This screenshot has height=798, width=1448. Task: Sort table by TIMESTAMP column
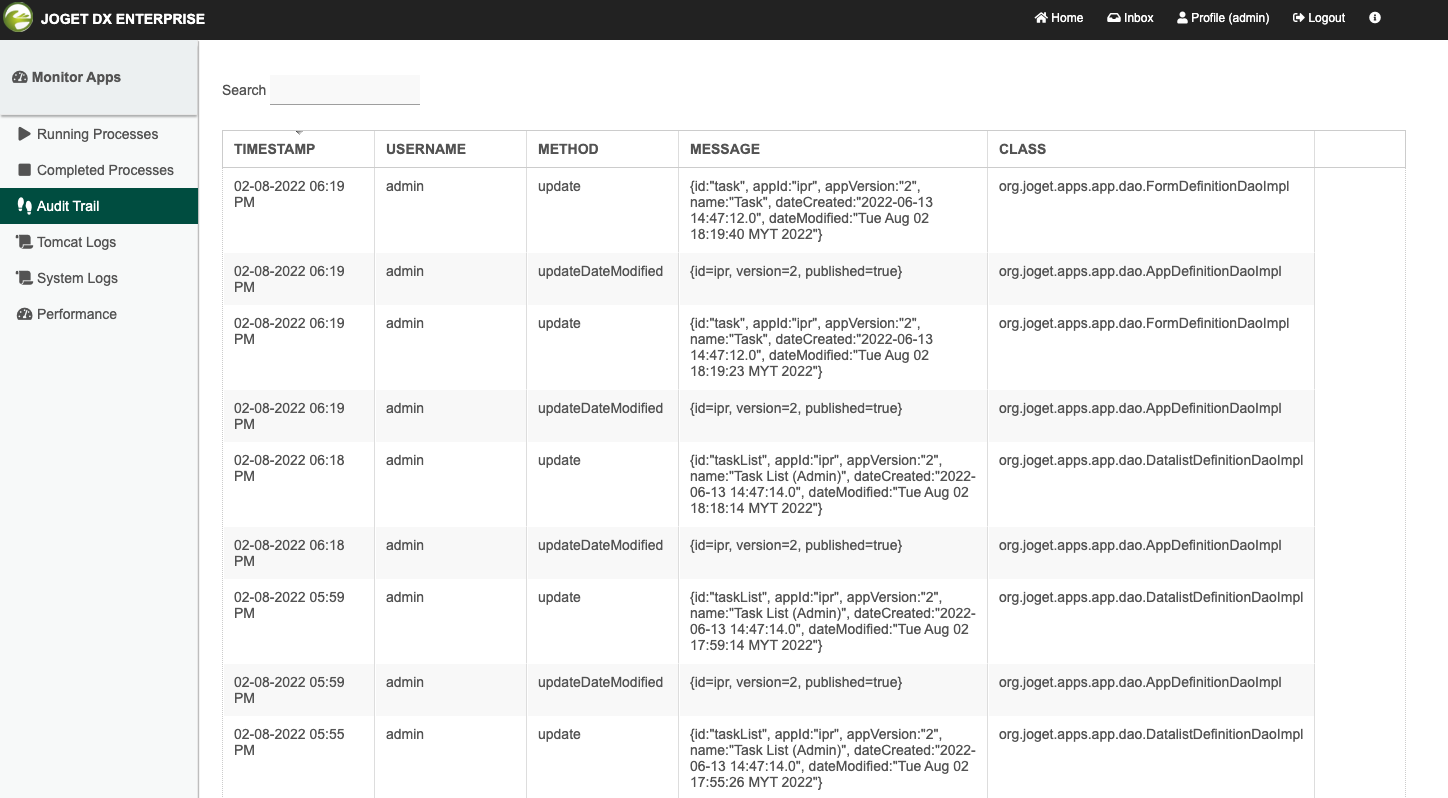coord(274,149)
